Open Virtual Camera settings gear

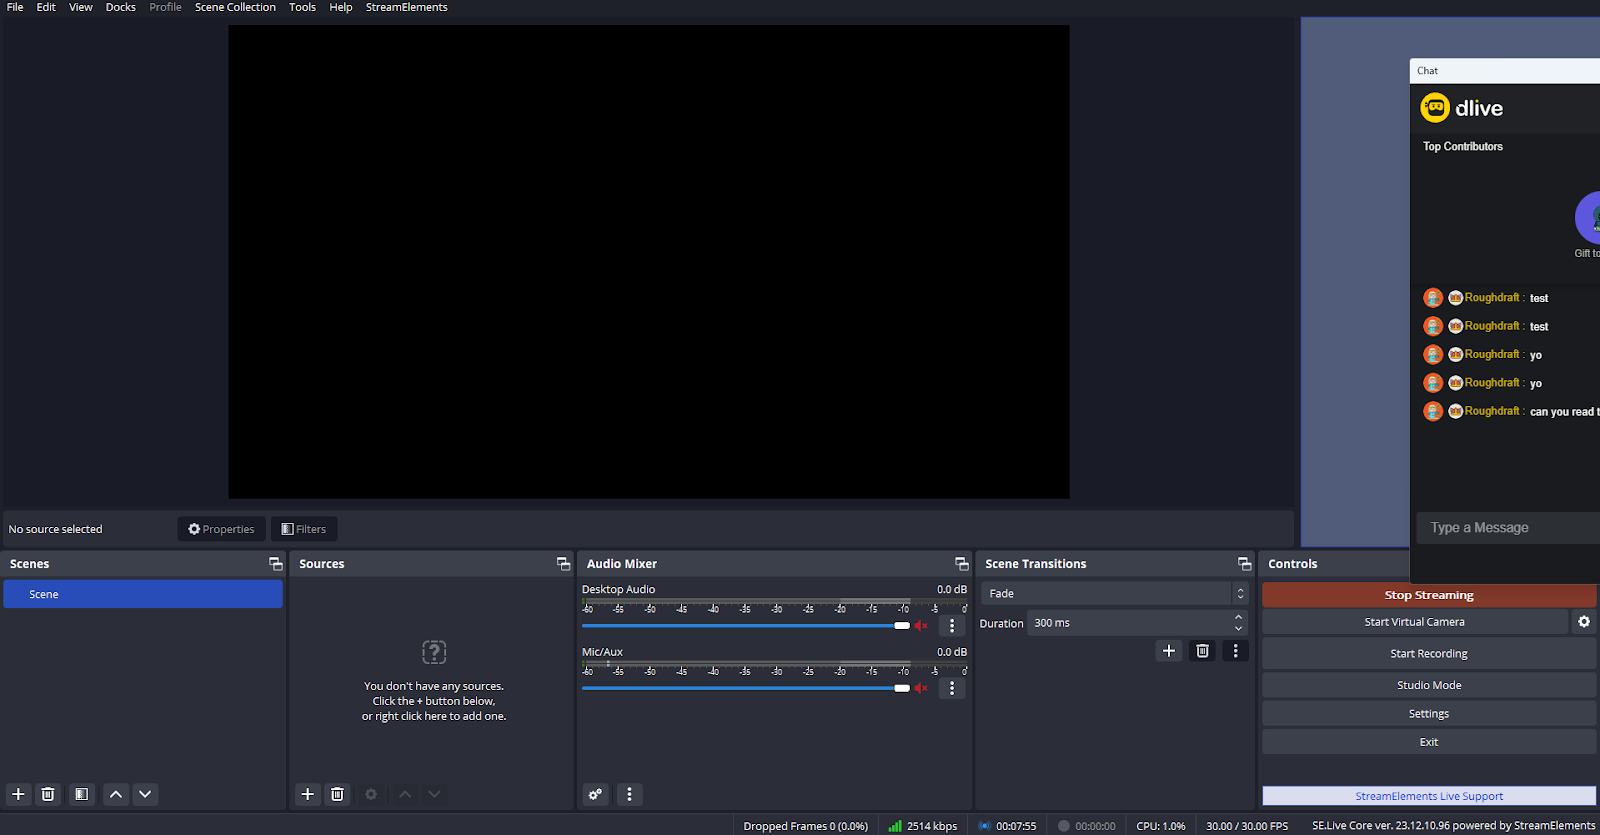[x=1584, y=622]
